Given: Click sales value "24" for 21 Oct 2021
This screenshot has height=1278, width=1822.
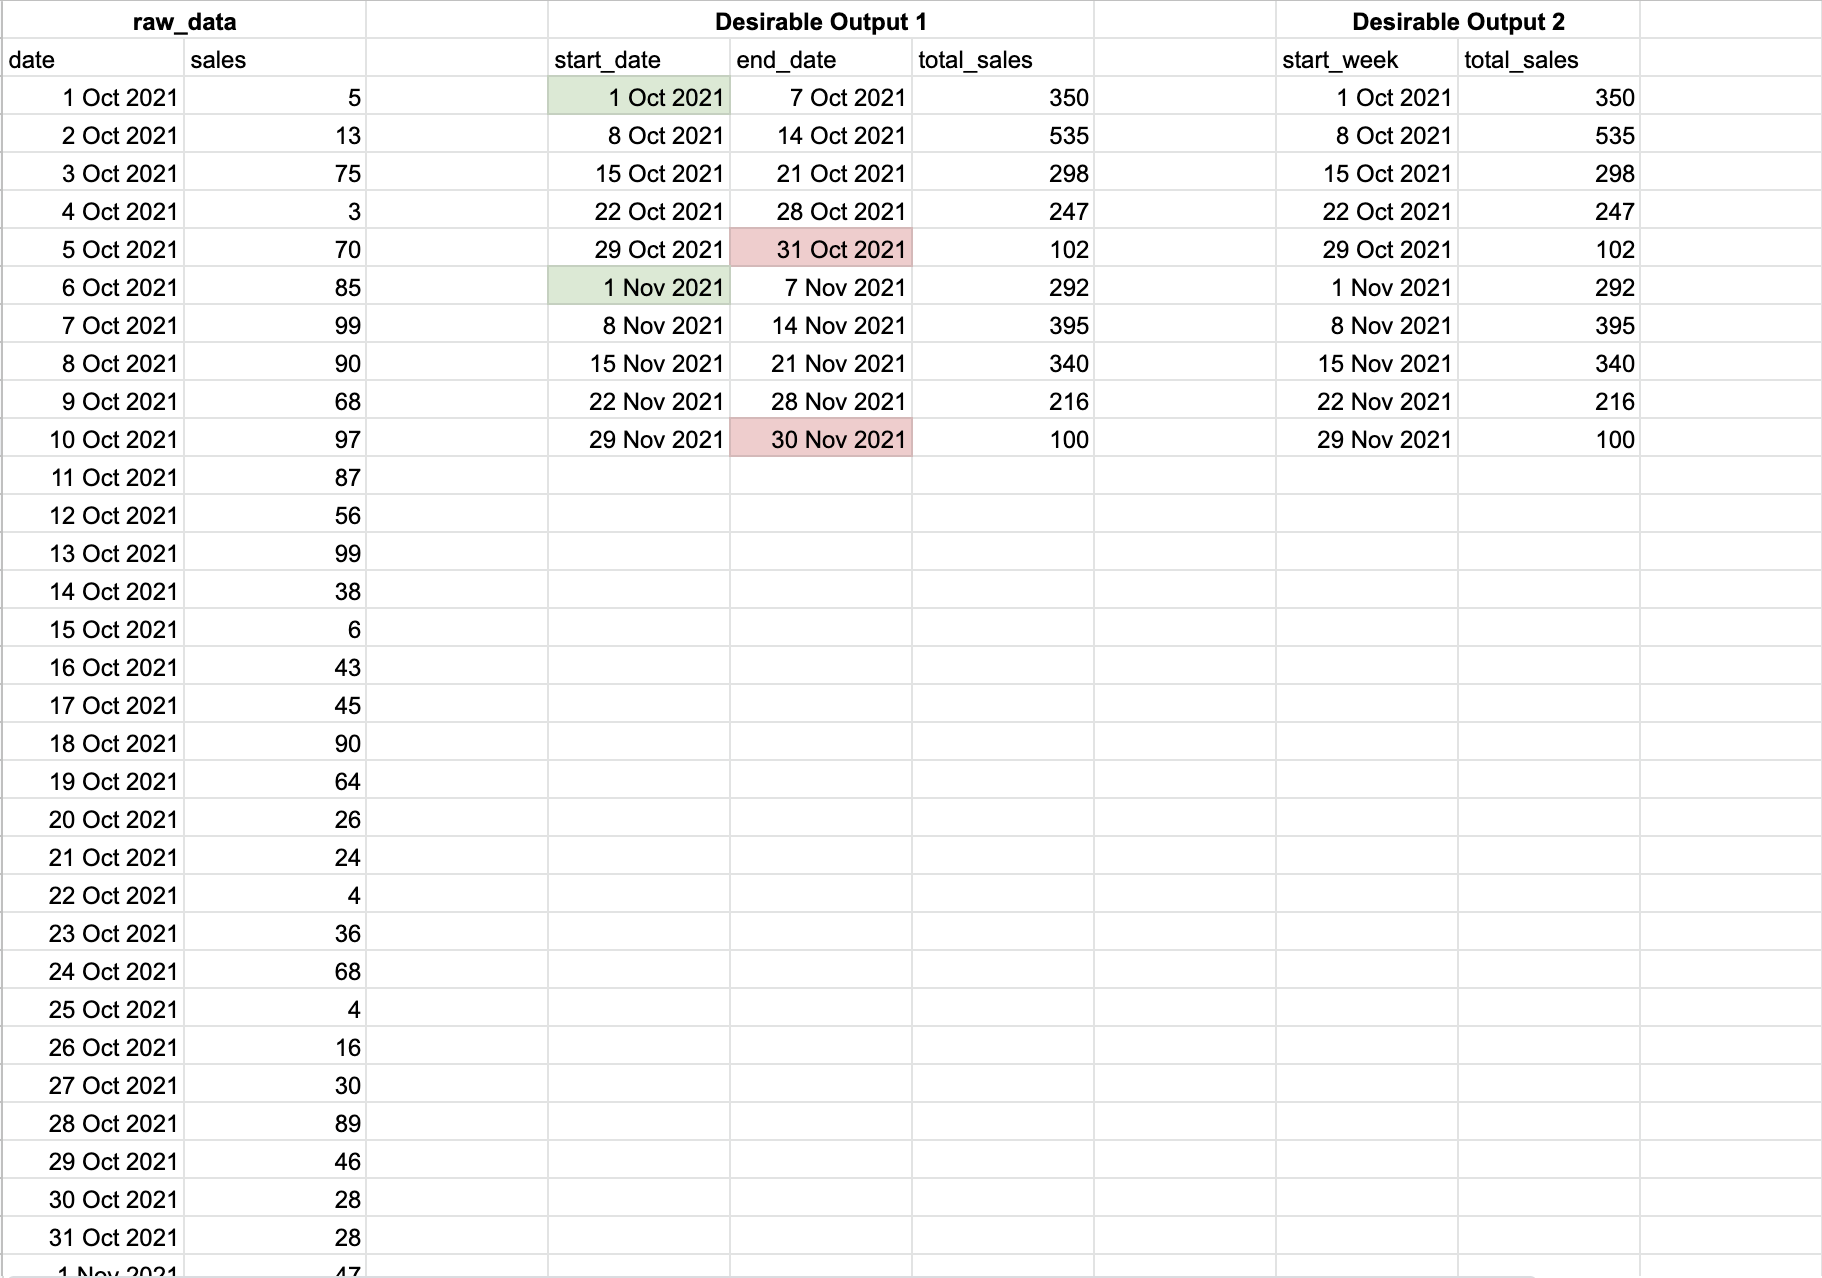Looking at the screenshot, I should pos(275,857).
